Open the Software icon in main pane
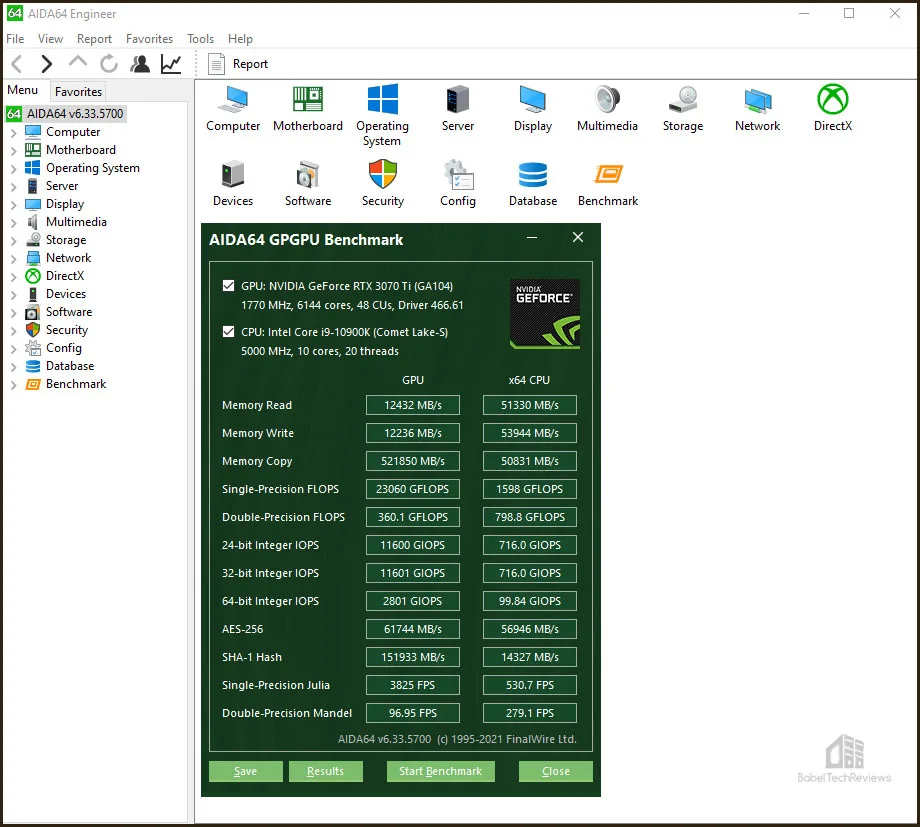 click(x=307, y=184)
